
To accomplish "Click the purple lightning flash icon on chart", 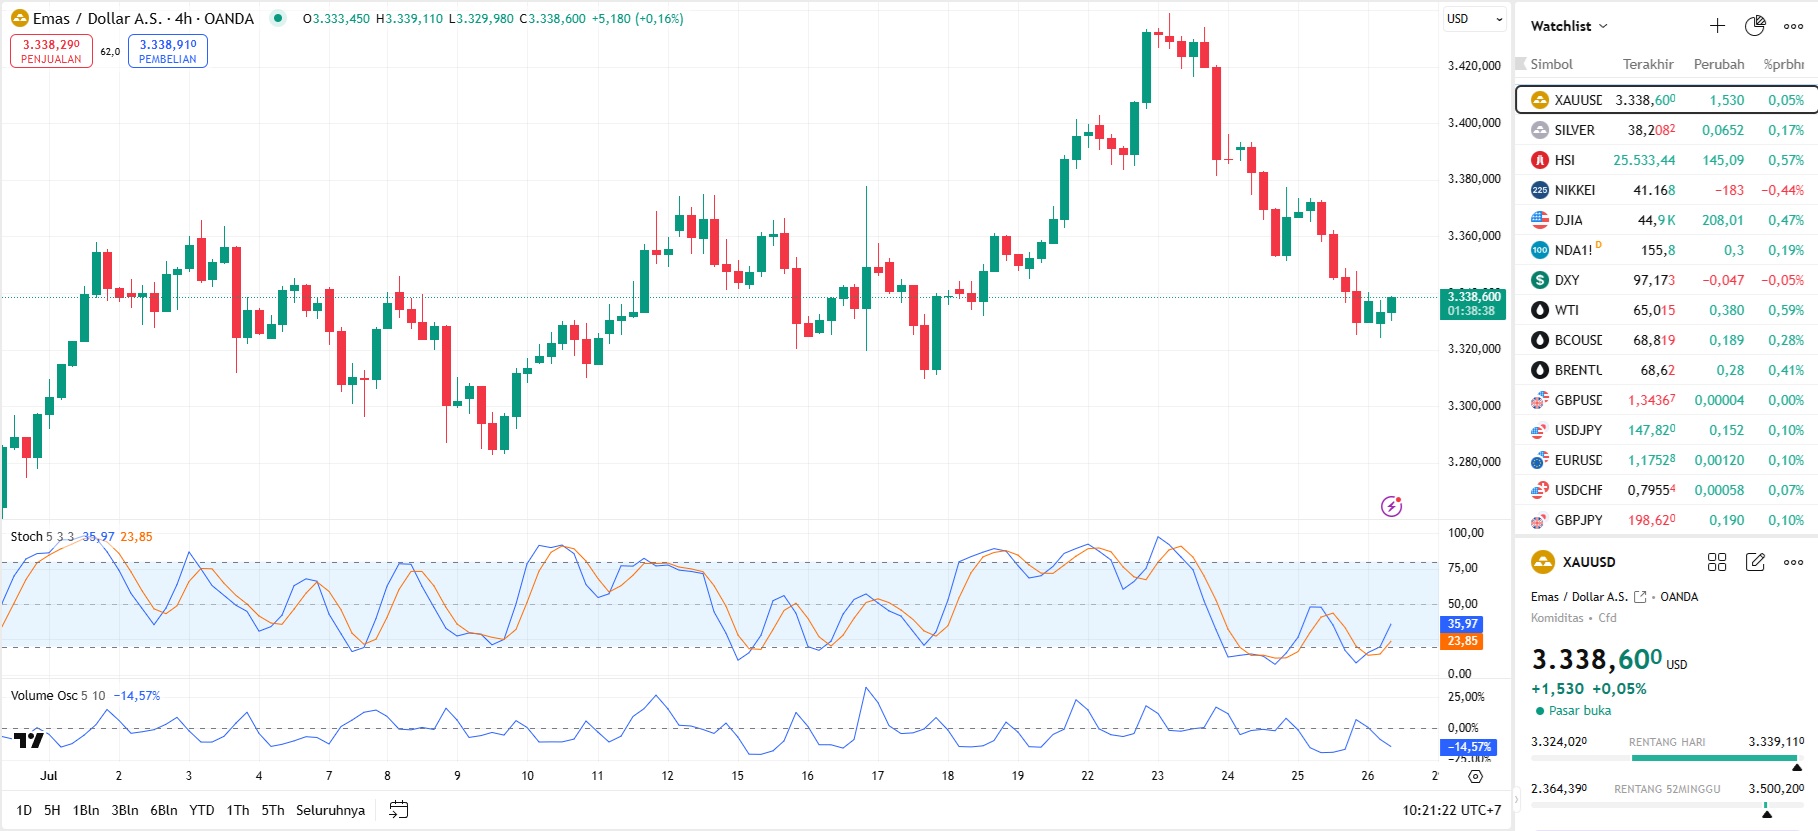I will [1391, 506].
